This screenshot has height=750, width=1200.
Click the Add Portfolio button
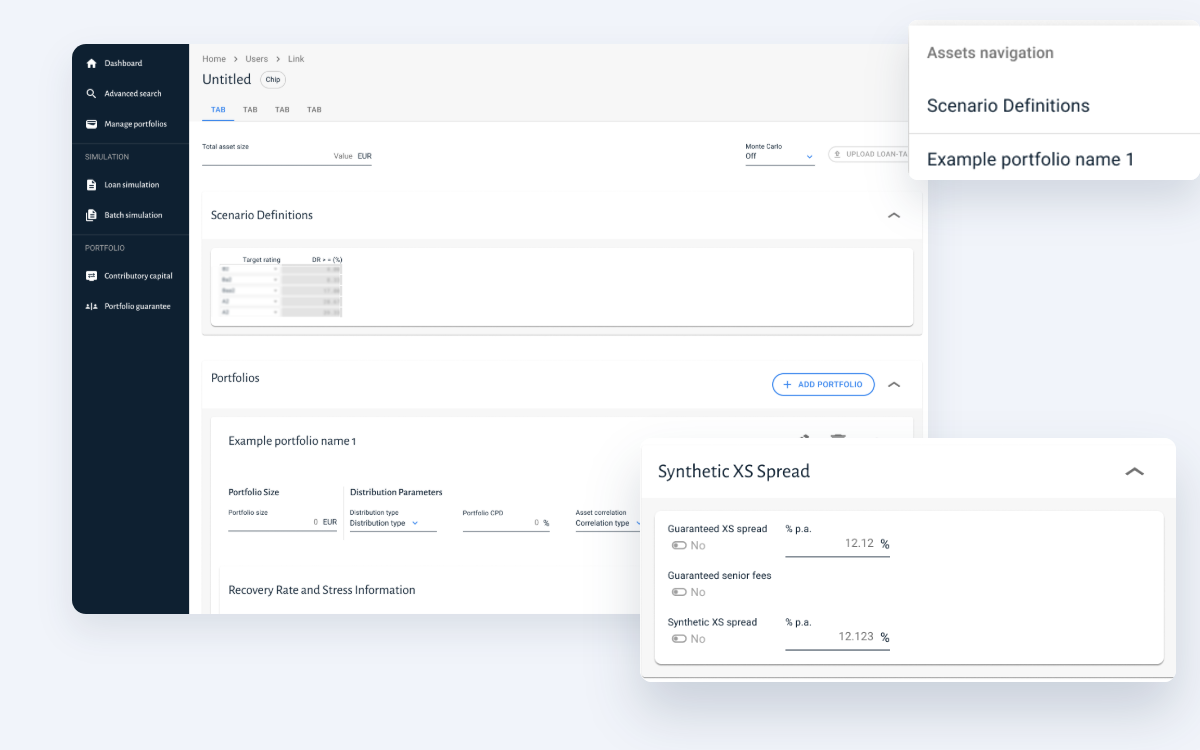point(823,384)
